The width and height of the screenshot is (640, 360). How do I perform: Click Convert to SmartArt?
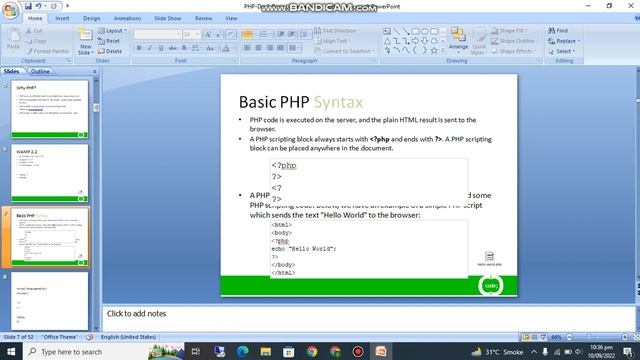(344, 51)
